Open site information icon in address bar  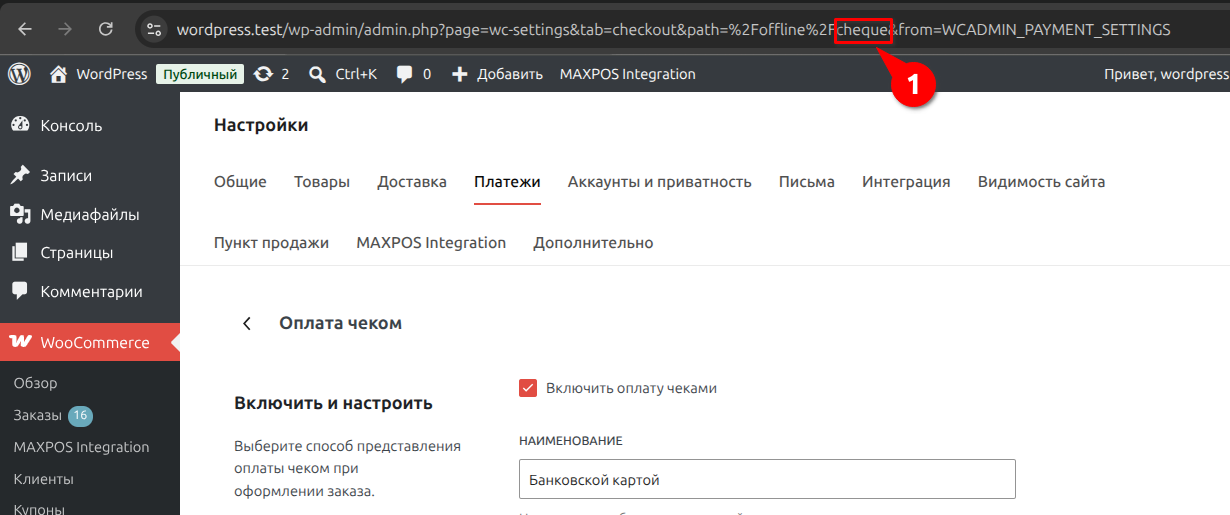tap(153, 29)
